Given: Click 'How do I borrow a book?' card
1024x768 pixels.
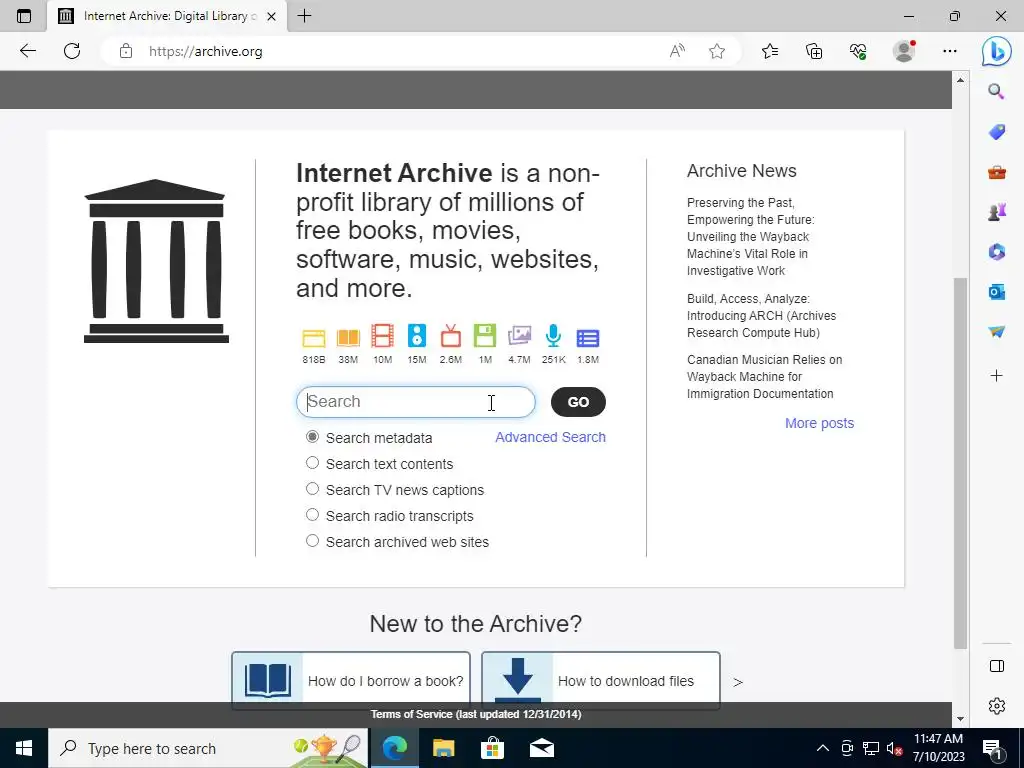Looking at the screenshot, I should click(351, 680).
